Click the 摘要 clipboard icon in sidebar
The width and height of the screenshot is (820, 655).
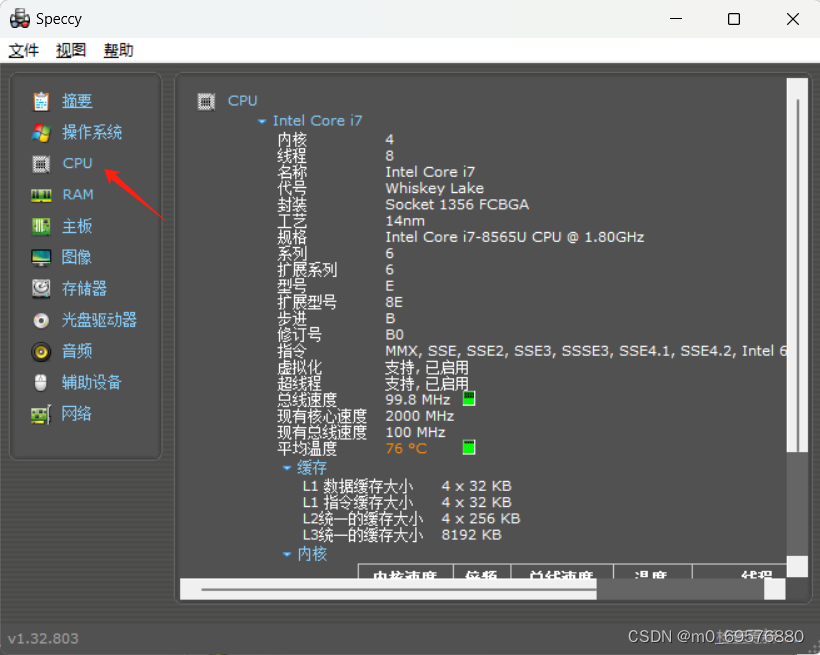pos(41,101)
